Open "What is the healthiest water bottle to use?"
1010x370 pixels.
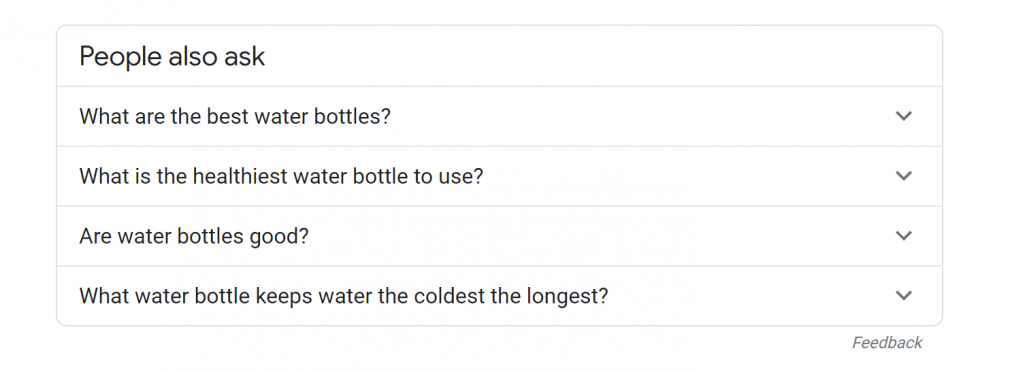point(281,176)
